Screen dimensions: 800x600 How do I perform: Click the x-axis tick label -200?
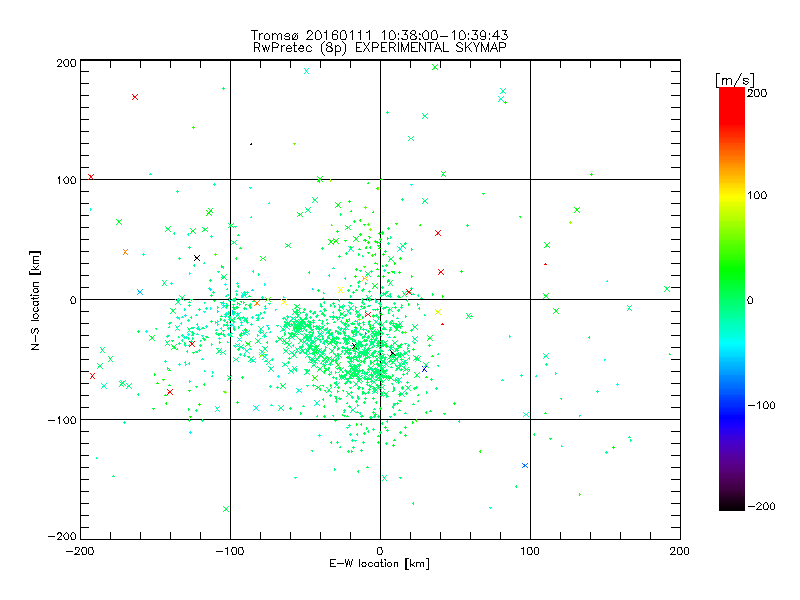[x=80, y=551]
